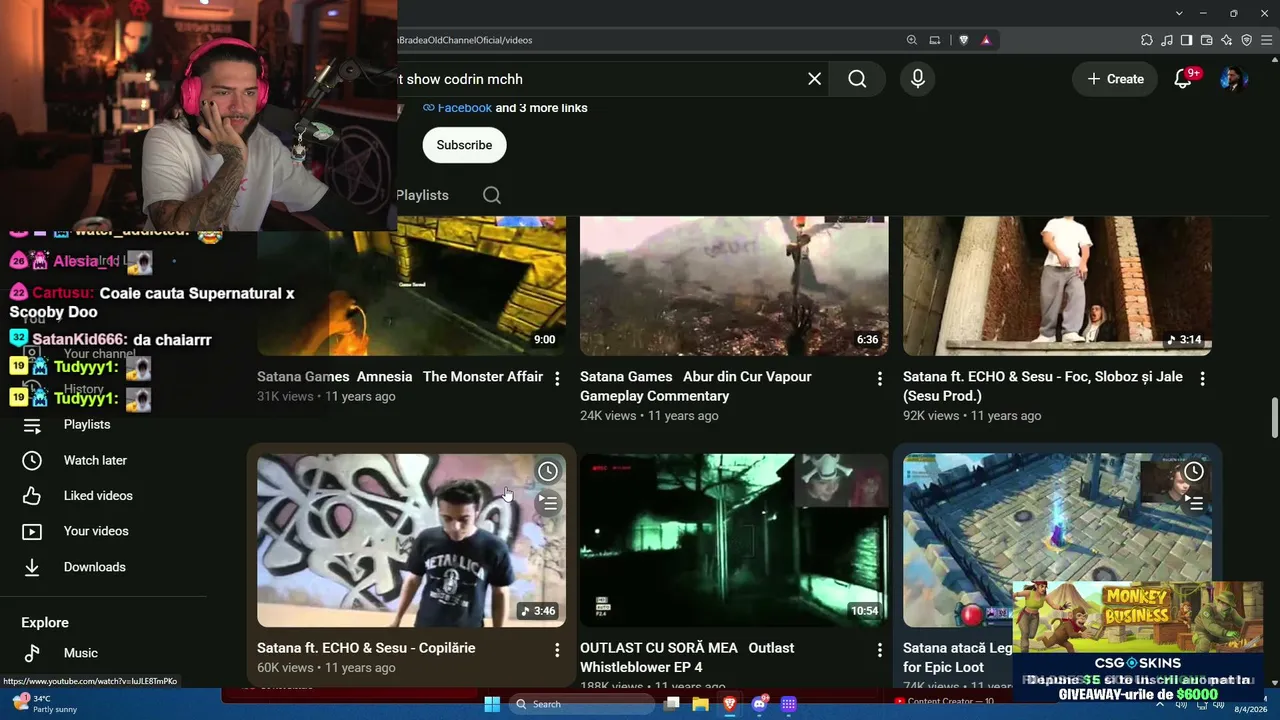Open the Brave Wallet icon
Image resolution: width=1280 pixels, height=720 pixels.
pyautogui.click(x=1206, y=40)
